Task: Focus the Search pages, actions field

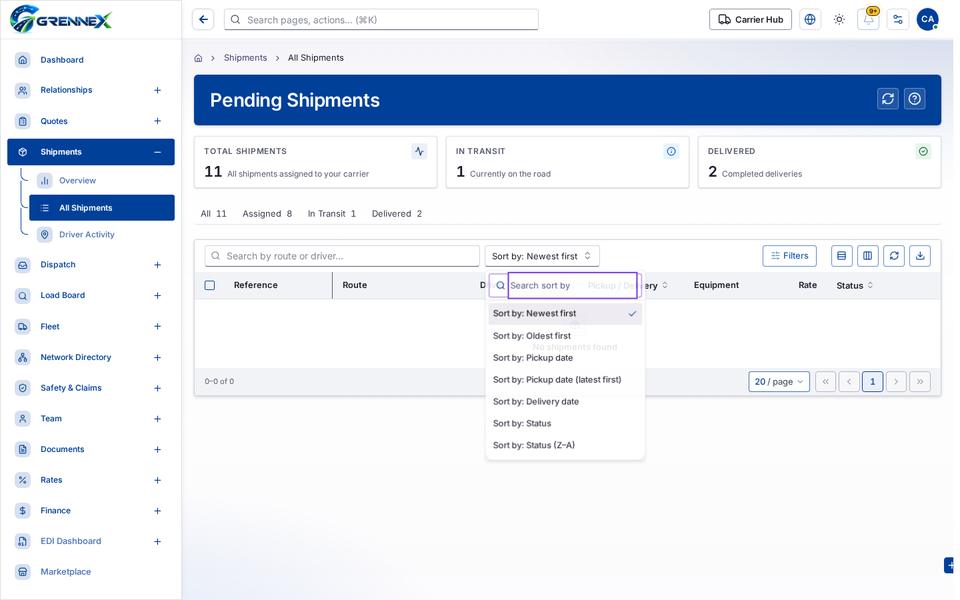Action: [381, 20]
